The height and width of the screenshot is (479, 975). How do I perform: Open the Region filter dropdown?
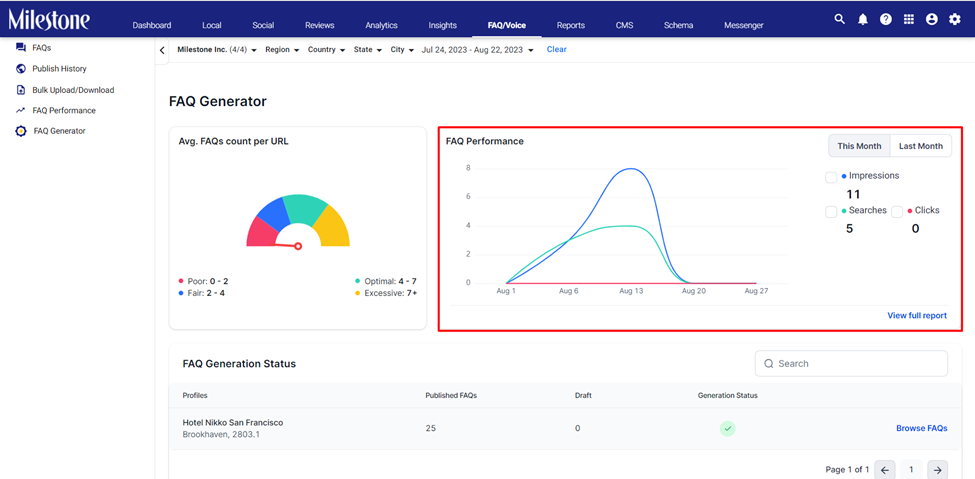pyautogui.click(x=282, y=50)
